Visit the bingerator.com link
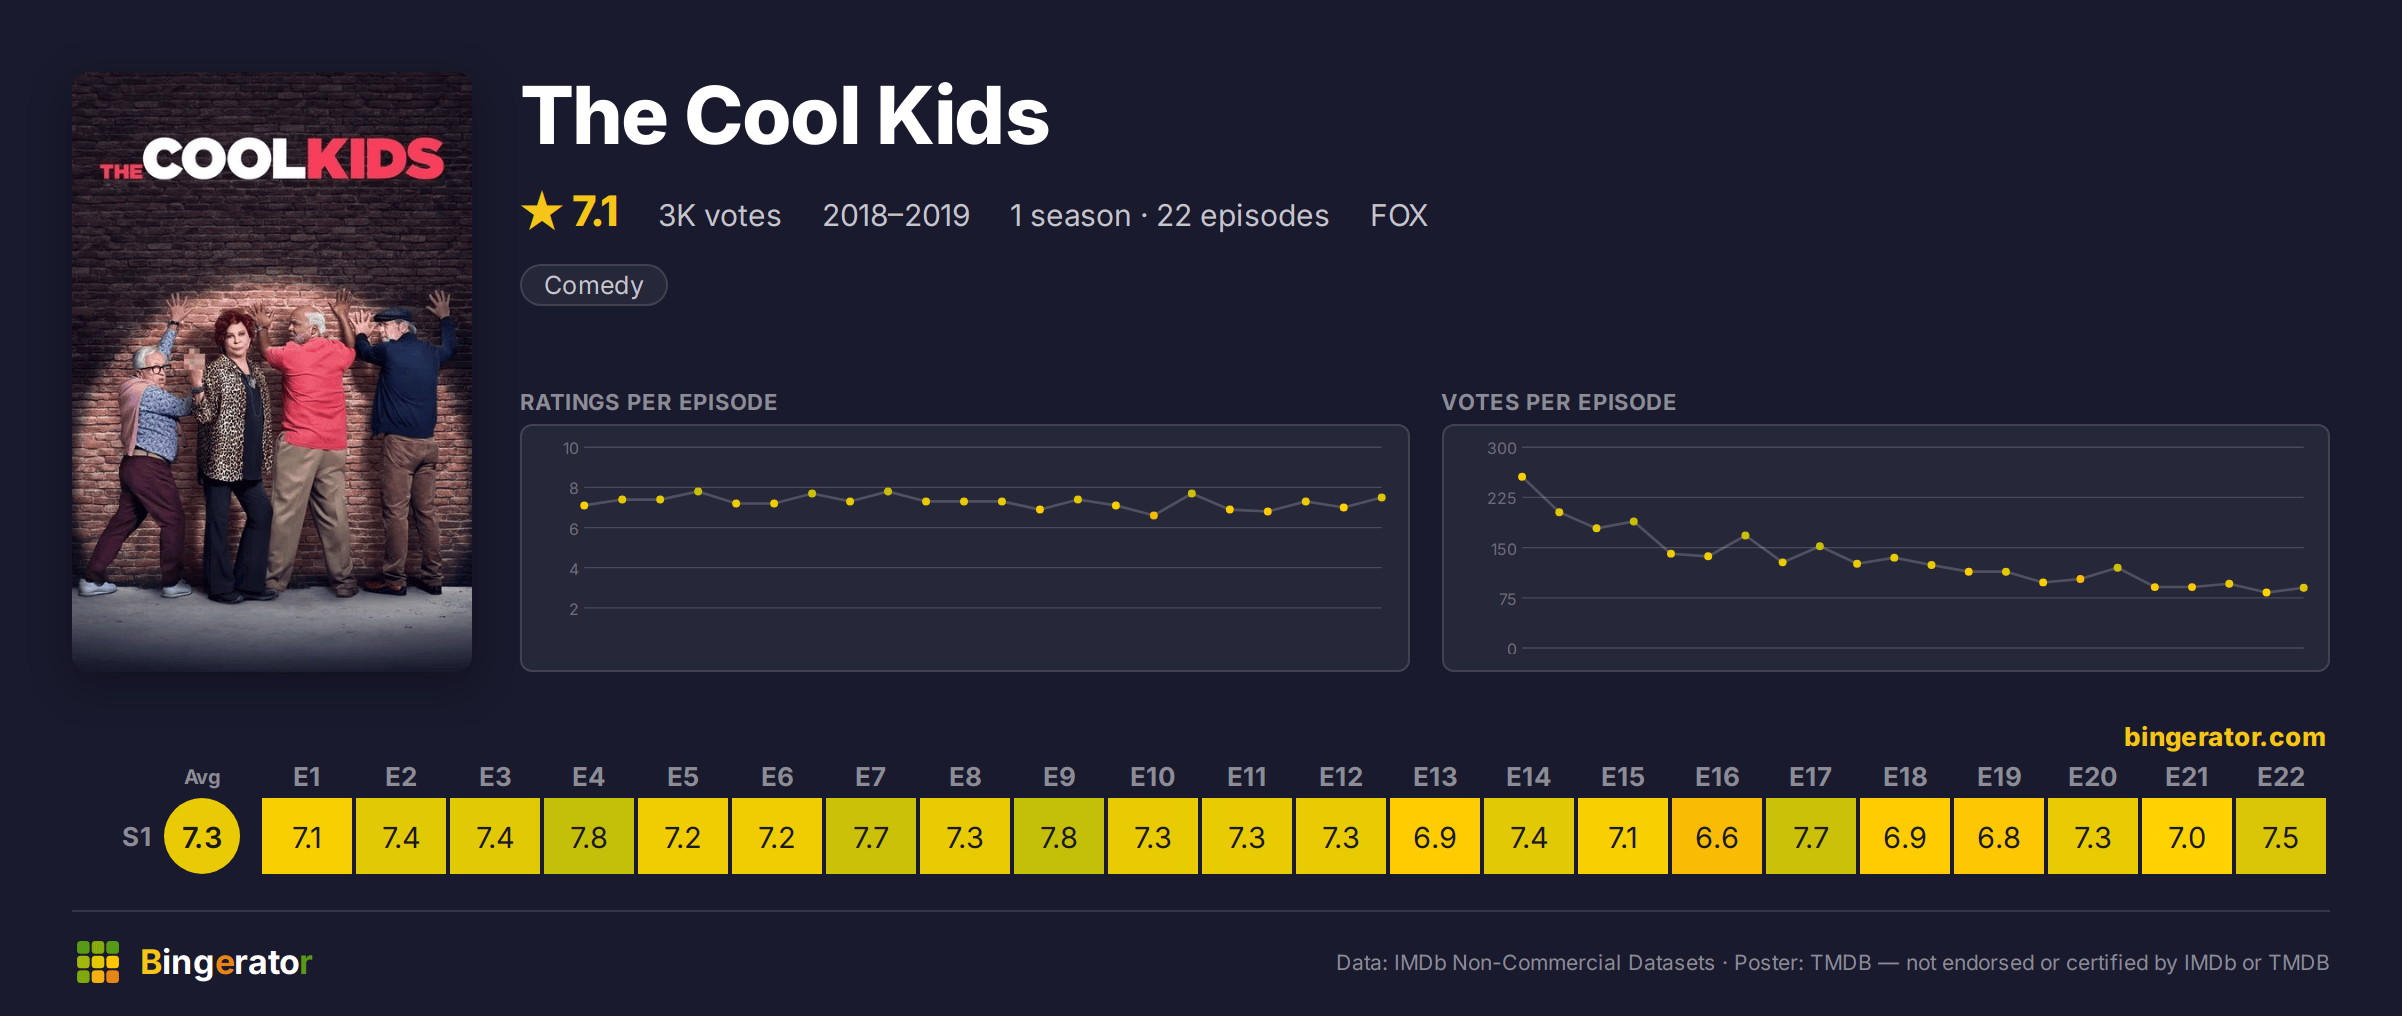The height and width of the screenshot is (1016, 2402). coord(2224,737)
